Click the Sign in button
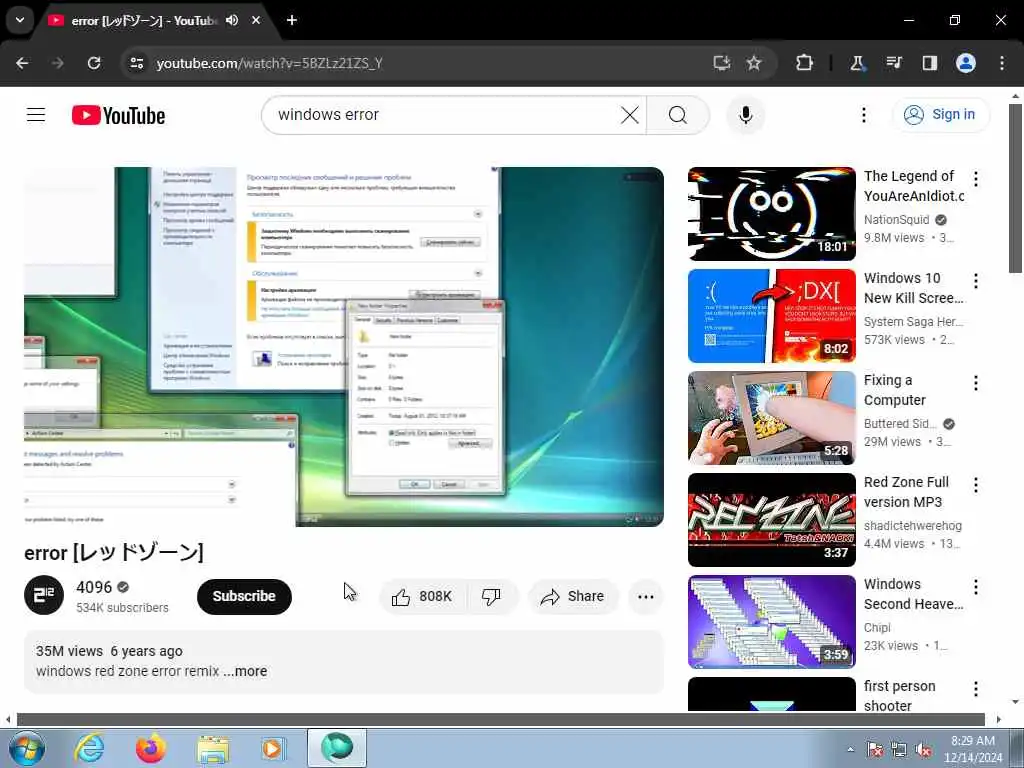 point(941,115)
